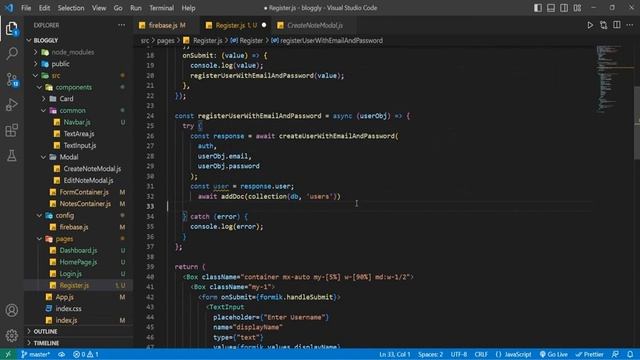This screenshot has height=360, width=640.
Task: Split the editor right icon
Action: click(x=617, y=25)
